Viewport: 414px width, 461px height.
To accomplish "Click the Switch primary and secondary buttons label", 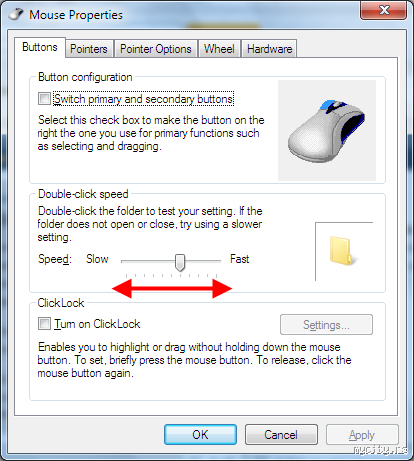I will coord(143,99).
